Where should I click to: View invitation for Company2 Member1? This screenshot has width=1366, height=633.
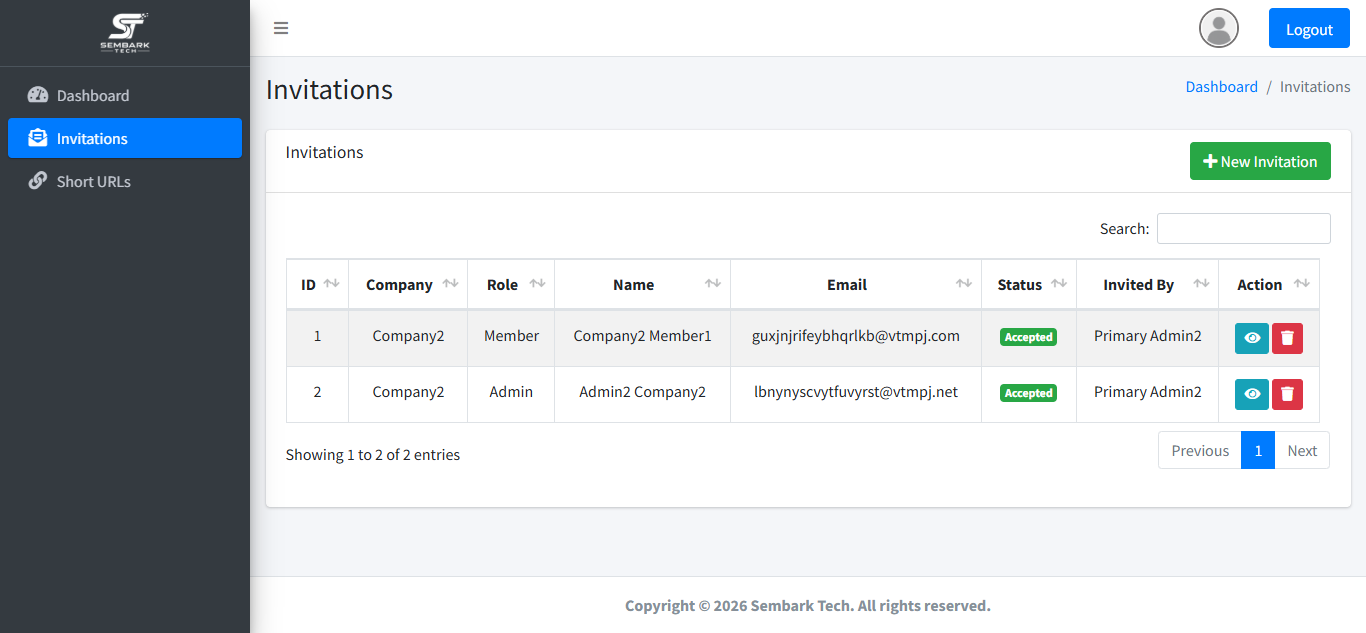pos(1252,338)
